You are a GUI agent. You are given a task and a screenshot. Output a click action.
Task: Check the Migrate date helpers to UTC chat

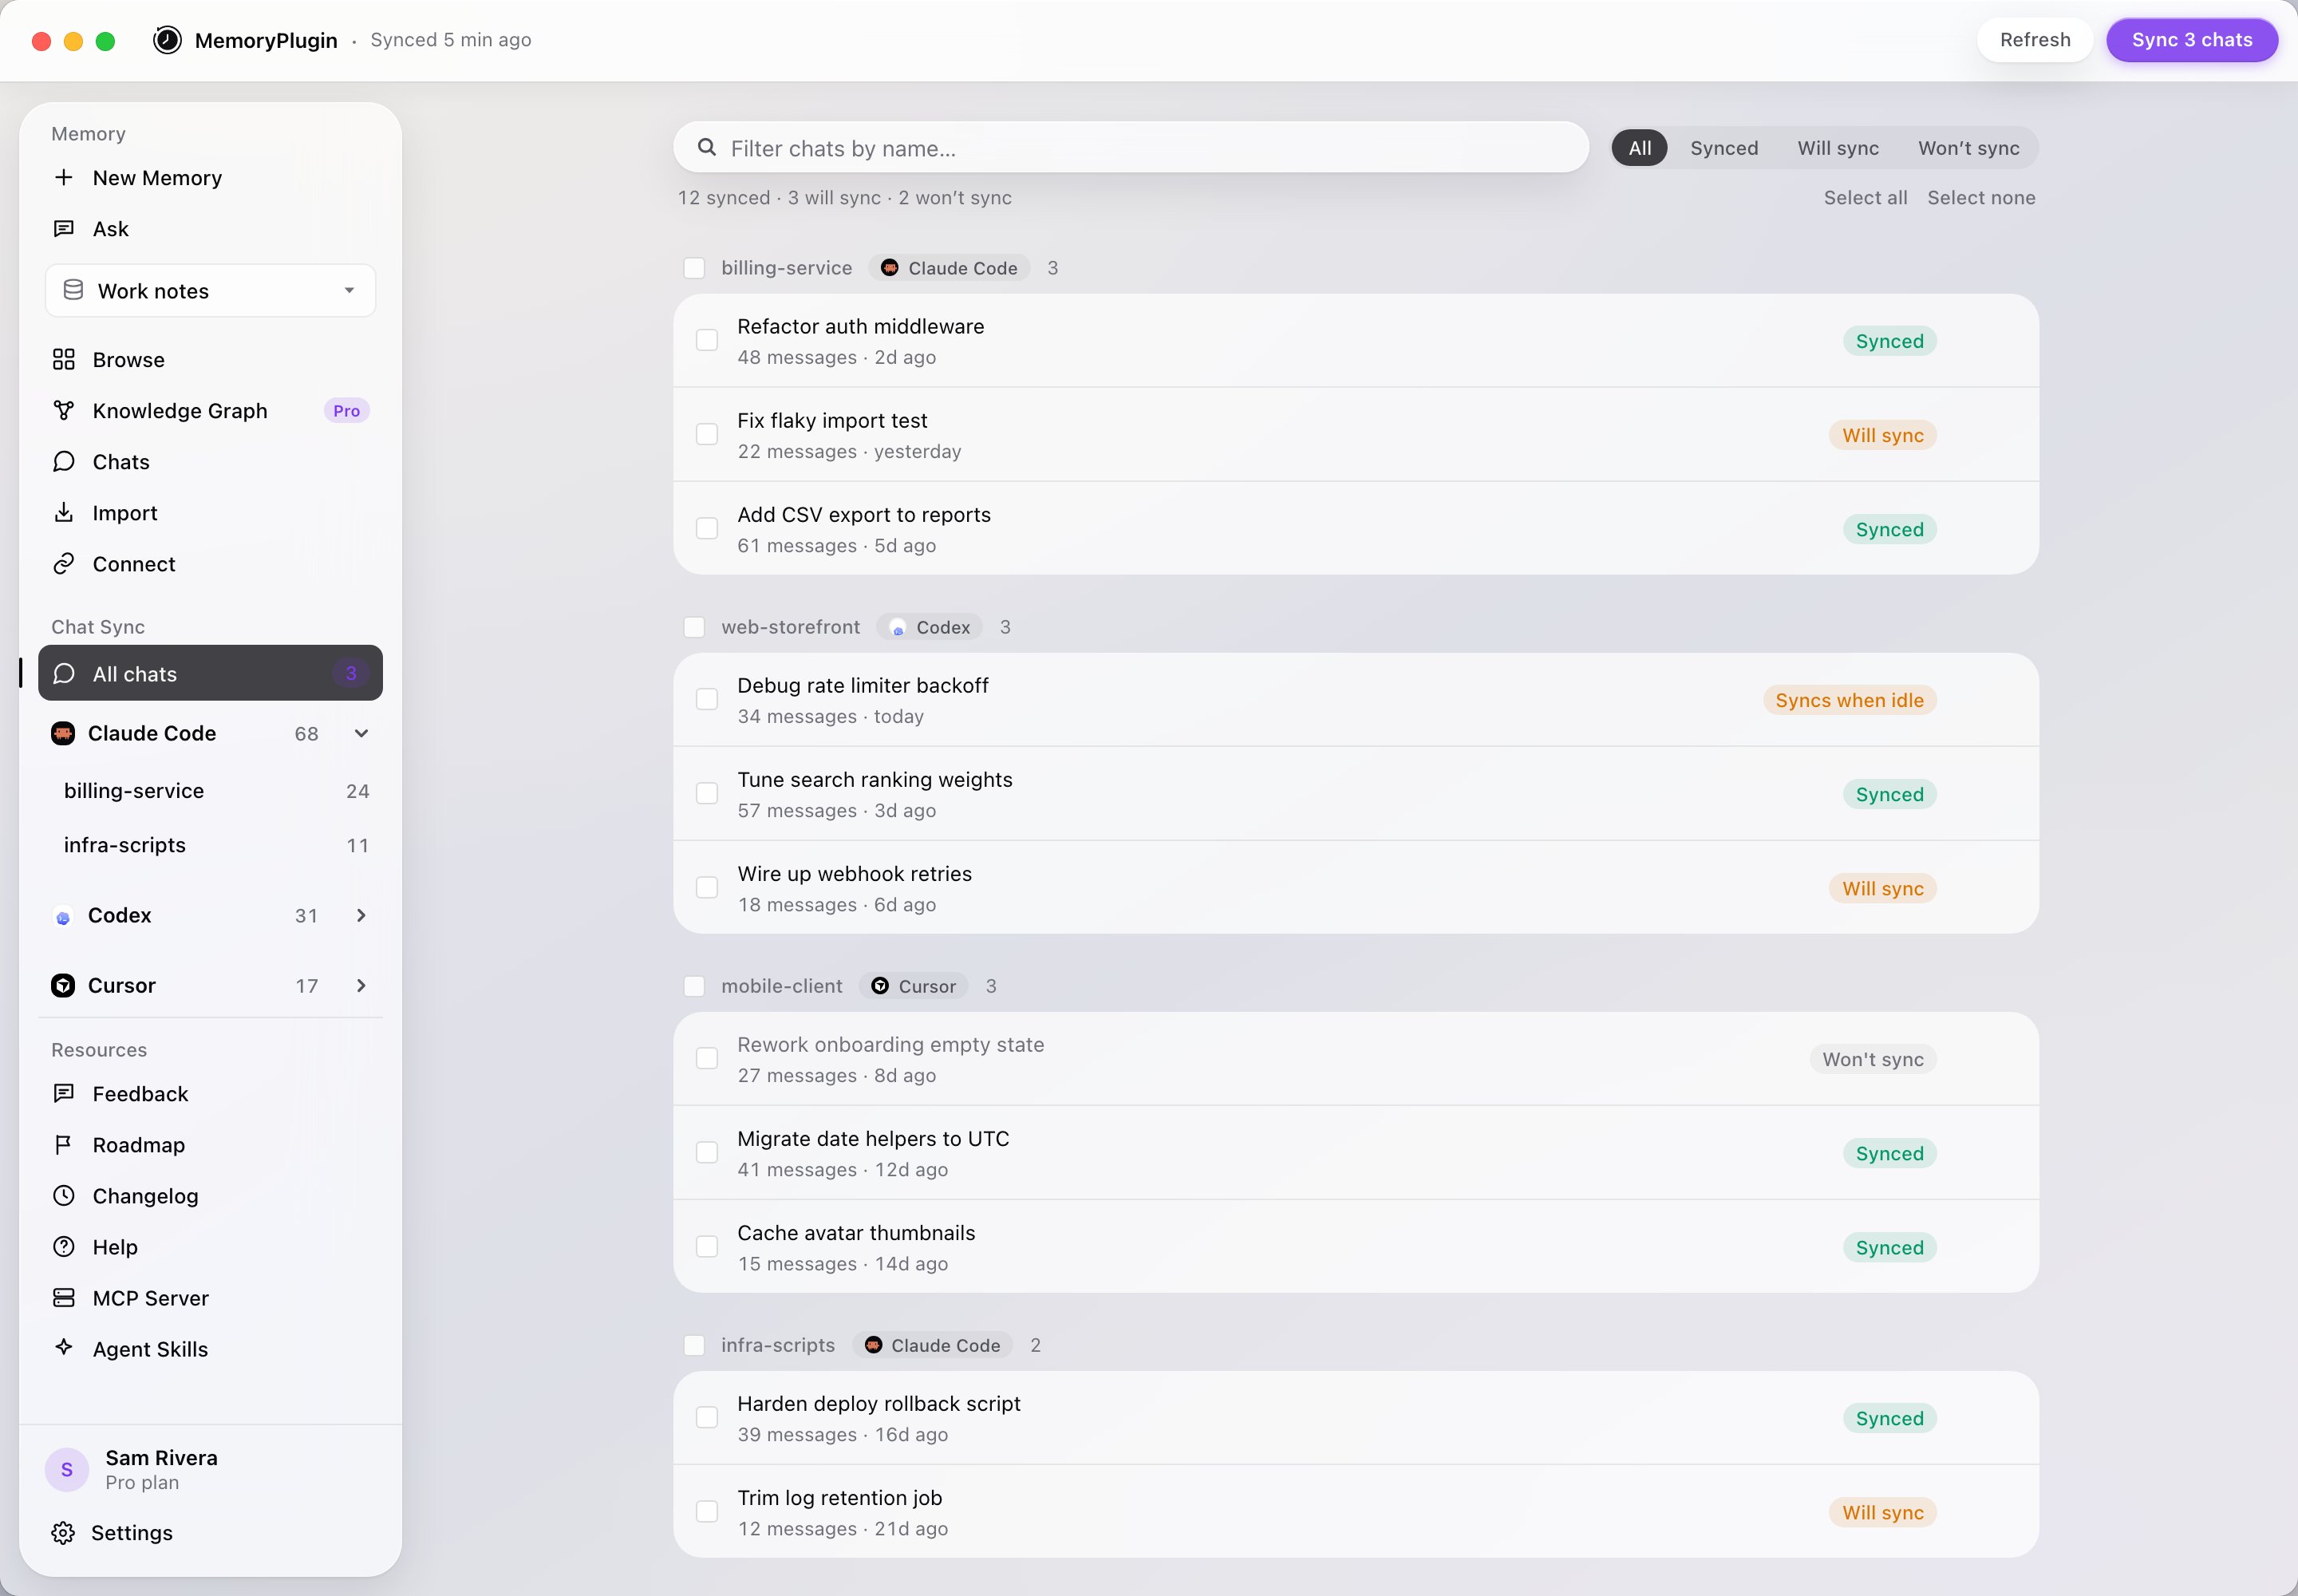[707, 1152]
